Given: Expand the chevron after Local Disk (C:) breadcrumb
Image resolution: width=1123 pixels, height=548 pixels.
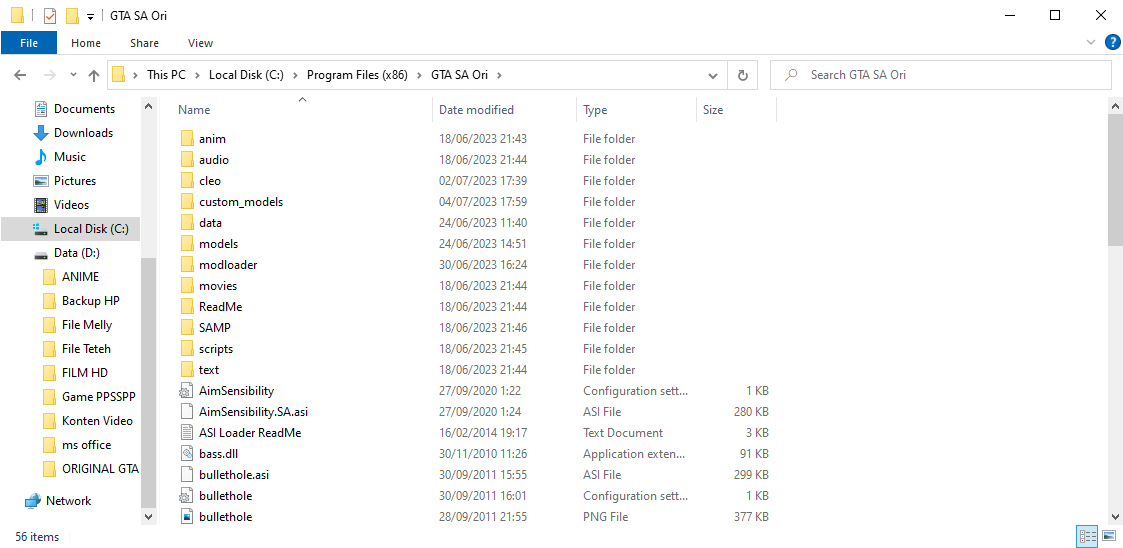Looking at the screenshot, I should (295, 74).
